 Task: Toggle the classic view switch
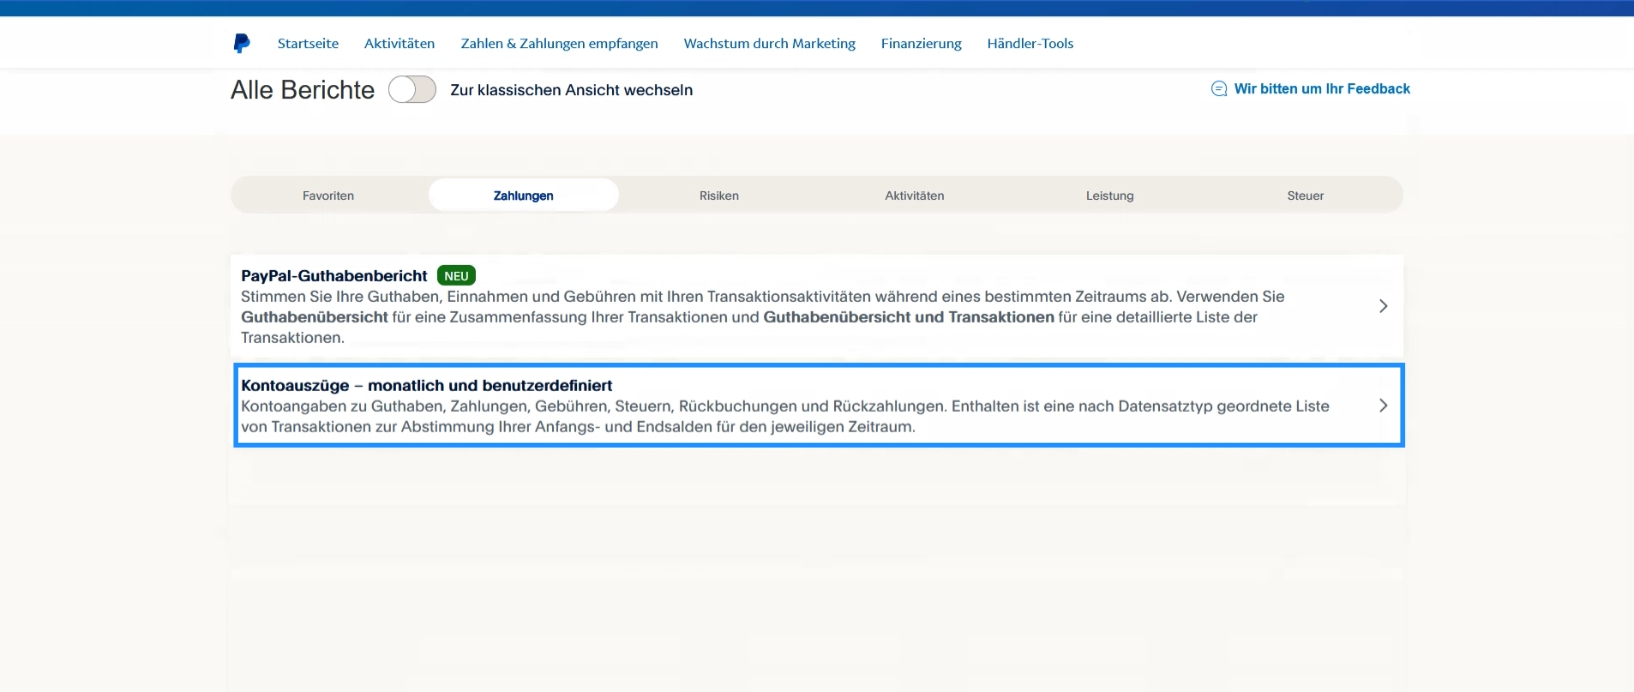point(412,90)
